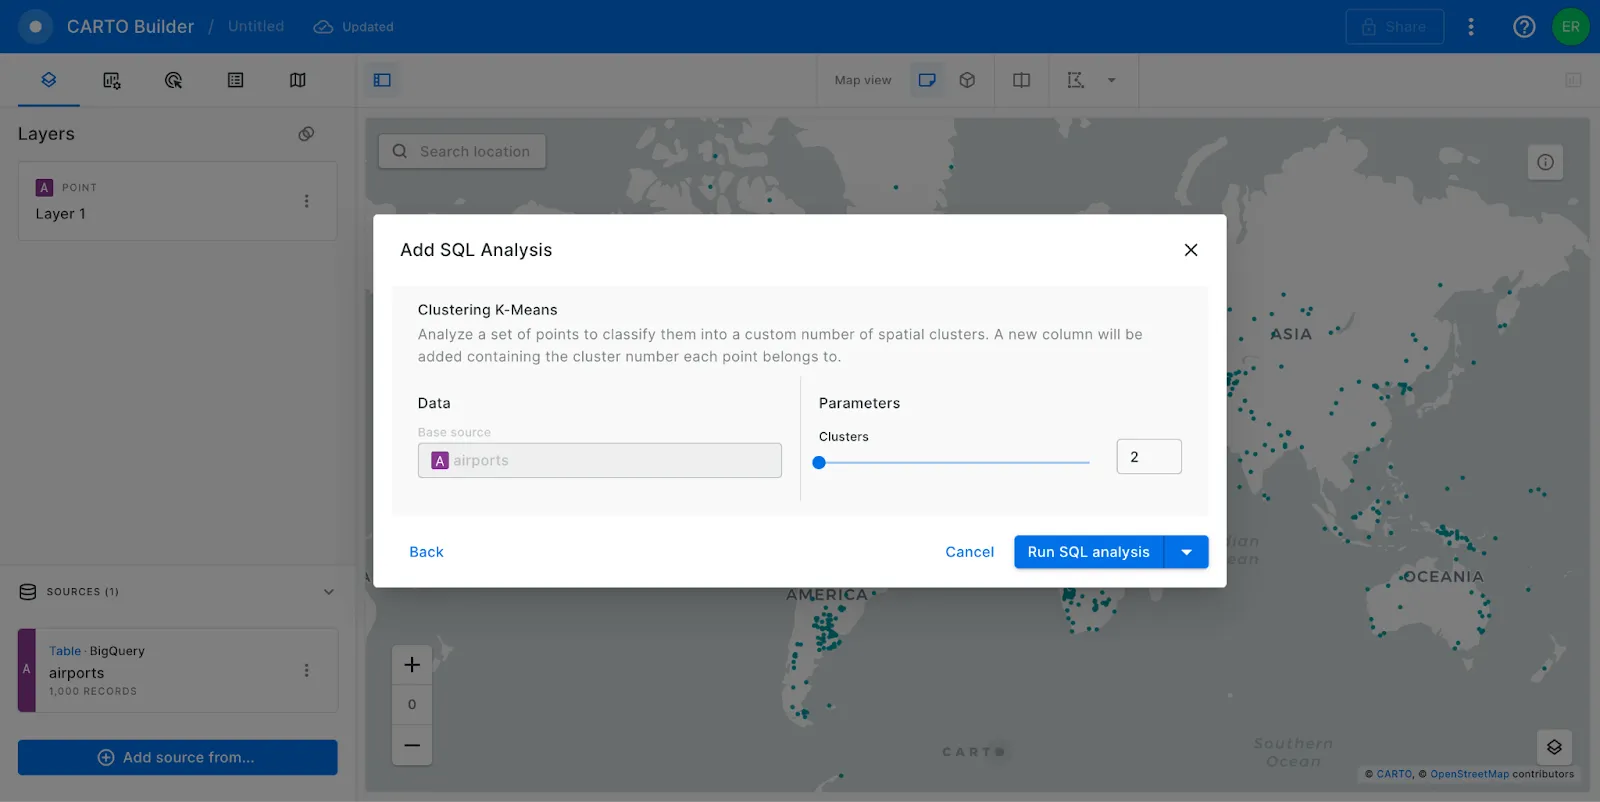Open the Basemap tab icon
Screen dimensions: 1600x802
point(297,80)
